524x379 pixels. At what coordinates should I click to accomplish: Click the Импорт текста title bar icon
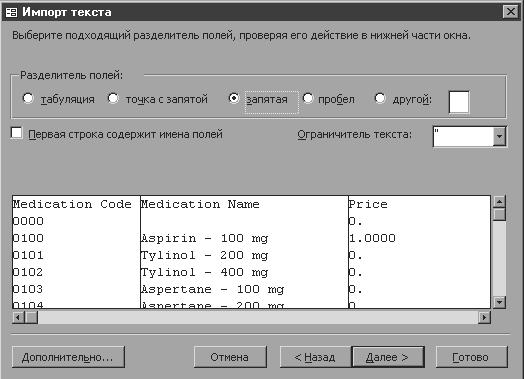(x=11, y=12)
